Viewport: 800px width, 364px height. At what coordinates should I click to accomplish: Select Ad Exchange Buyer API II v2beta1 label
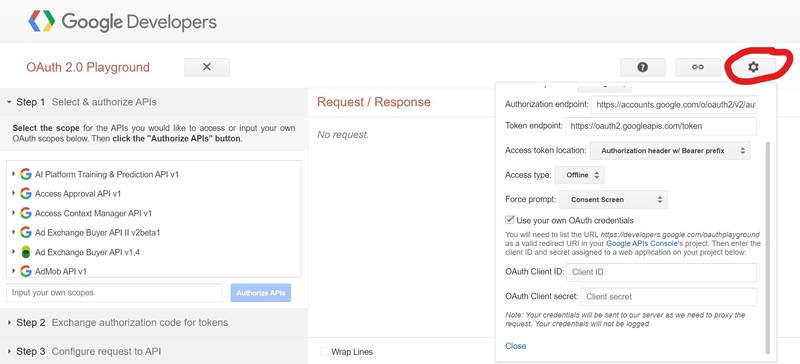click(x=97, y=233)
